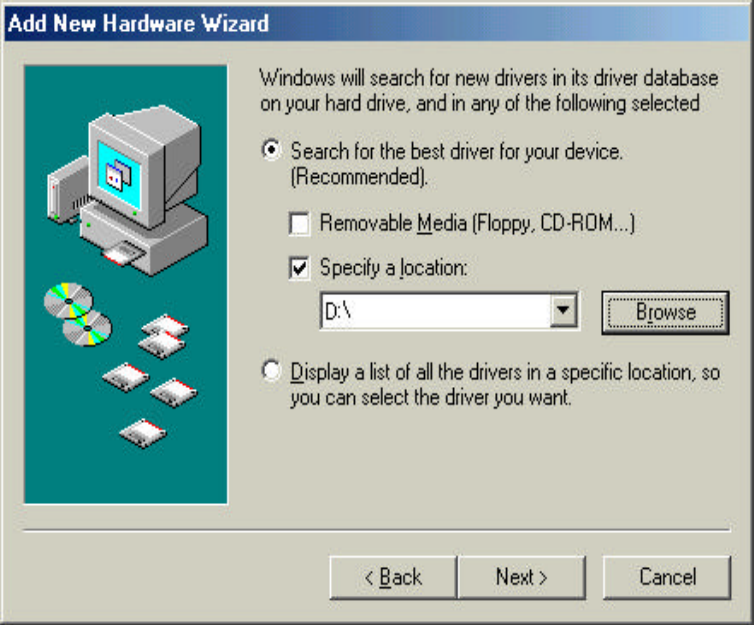Click the Display a list of all drivers label

(x=505, y=385)
